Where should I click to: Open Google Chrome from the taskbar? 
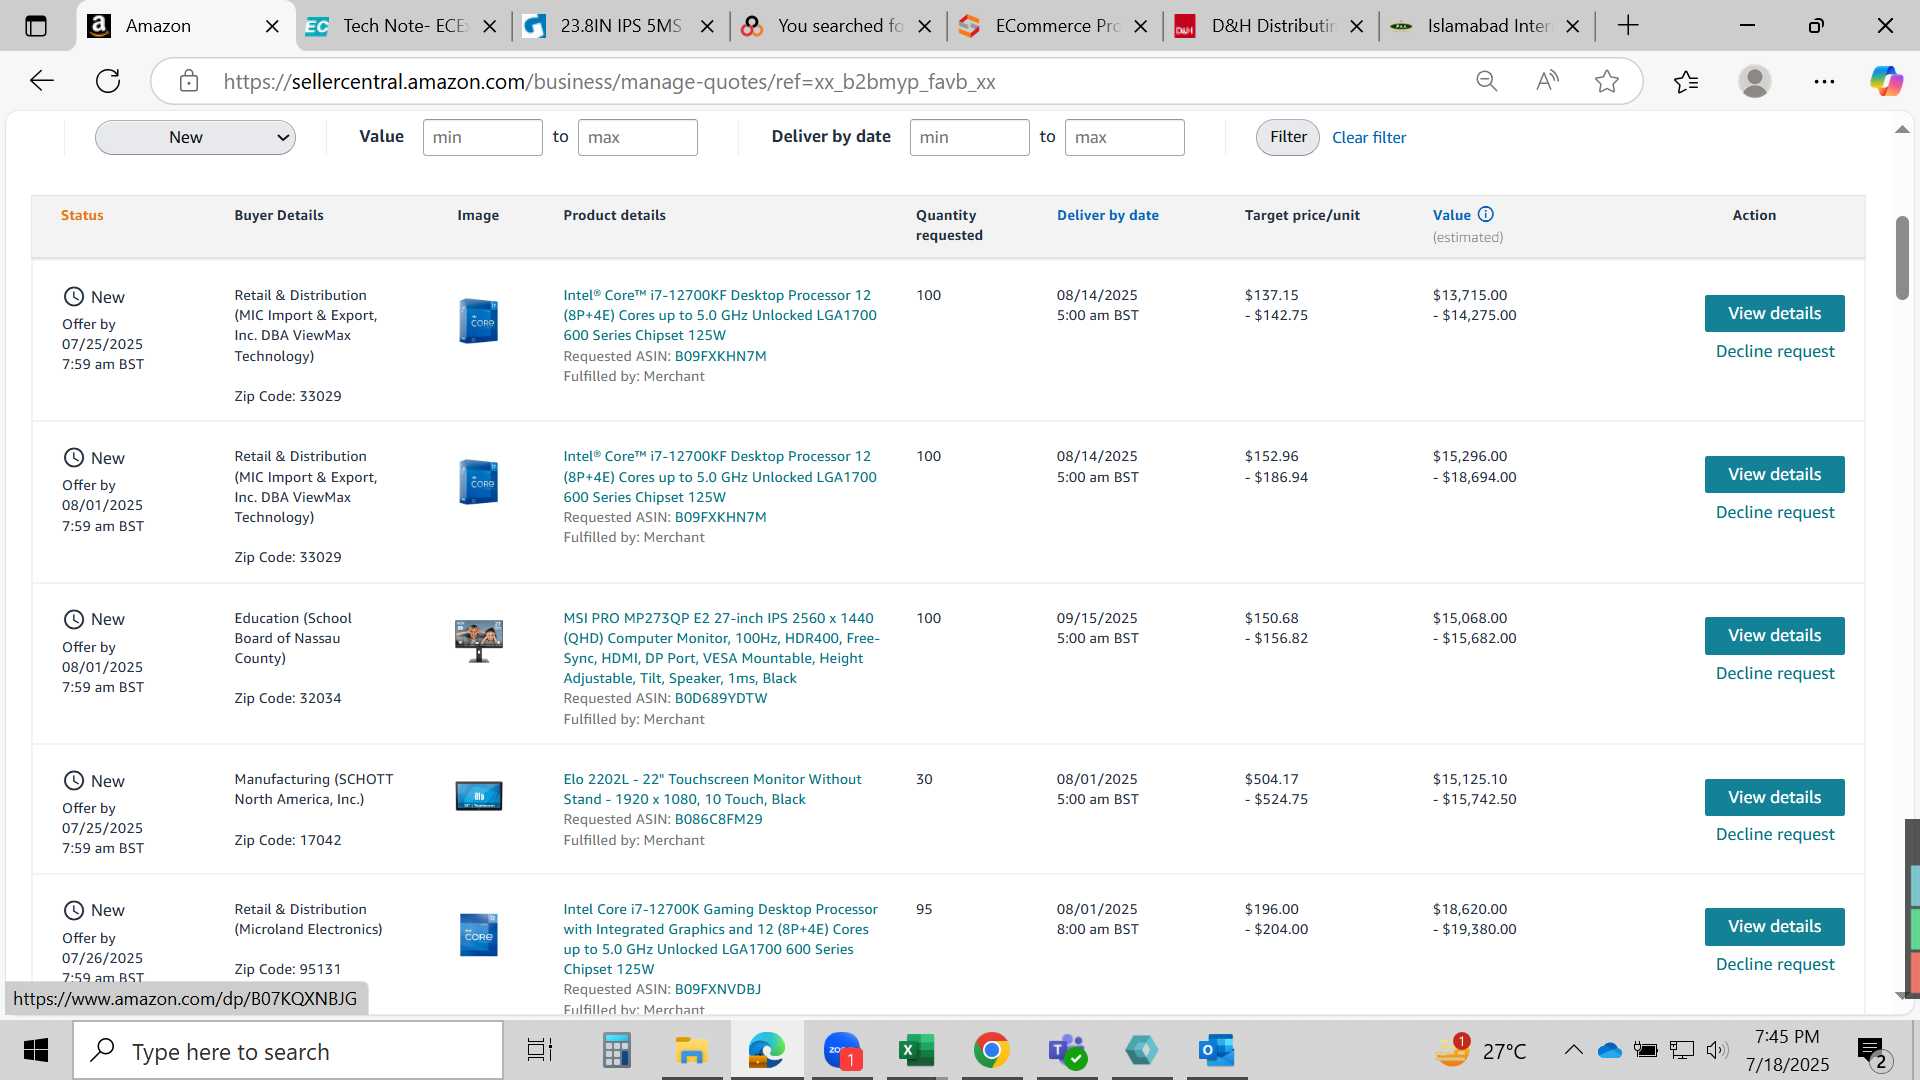point(991,1050)
